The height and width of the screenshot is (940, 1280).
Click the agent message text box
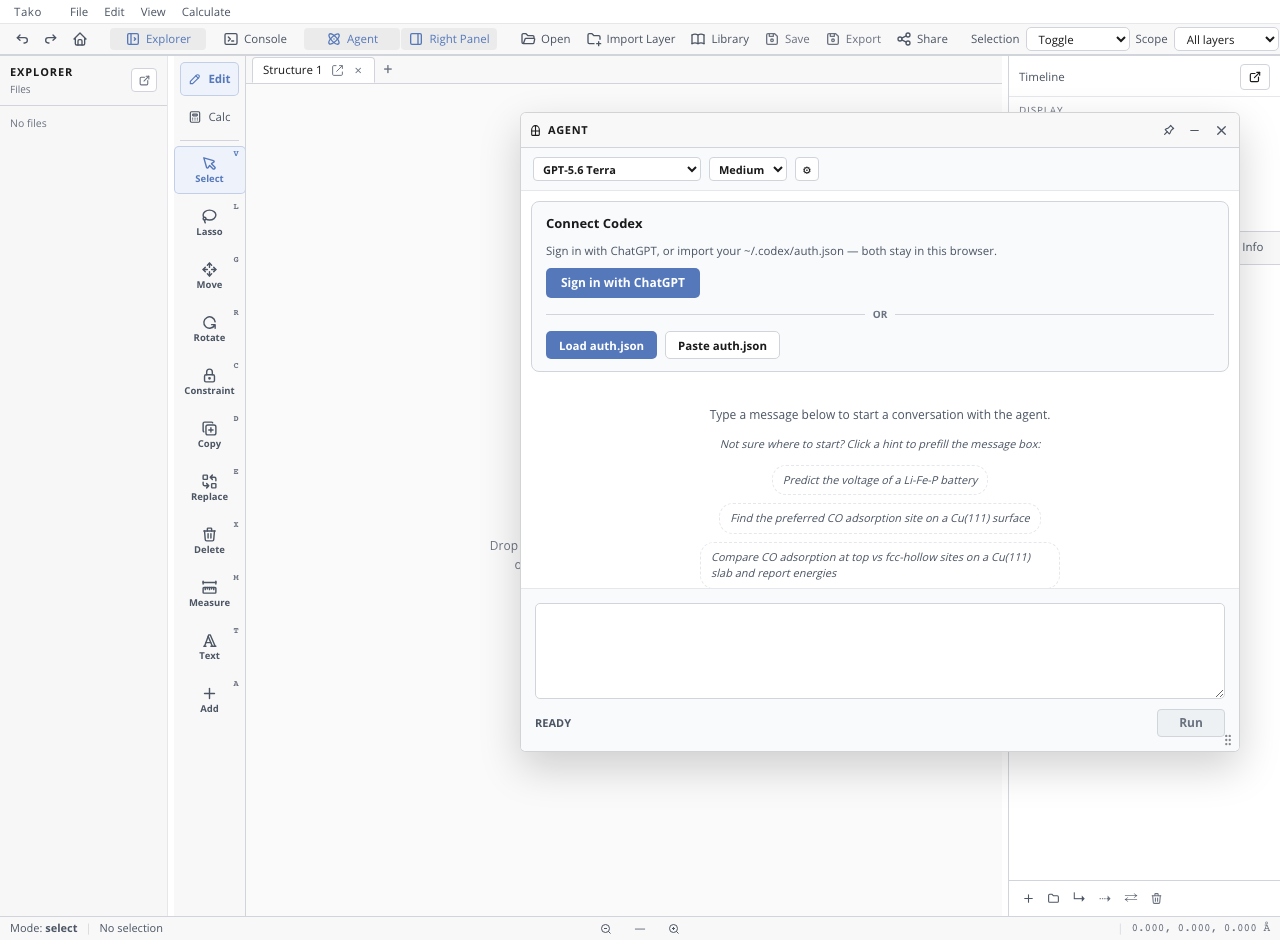tap(880, 651)
